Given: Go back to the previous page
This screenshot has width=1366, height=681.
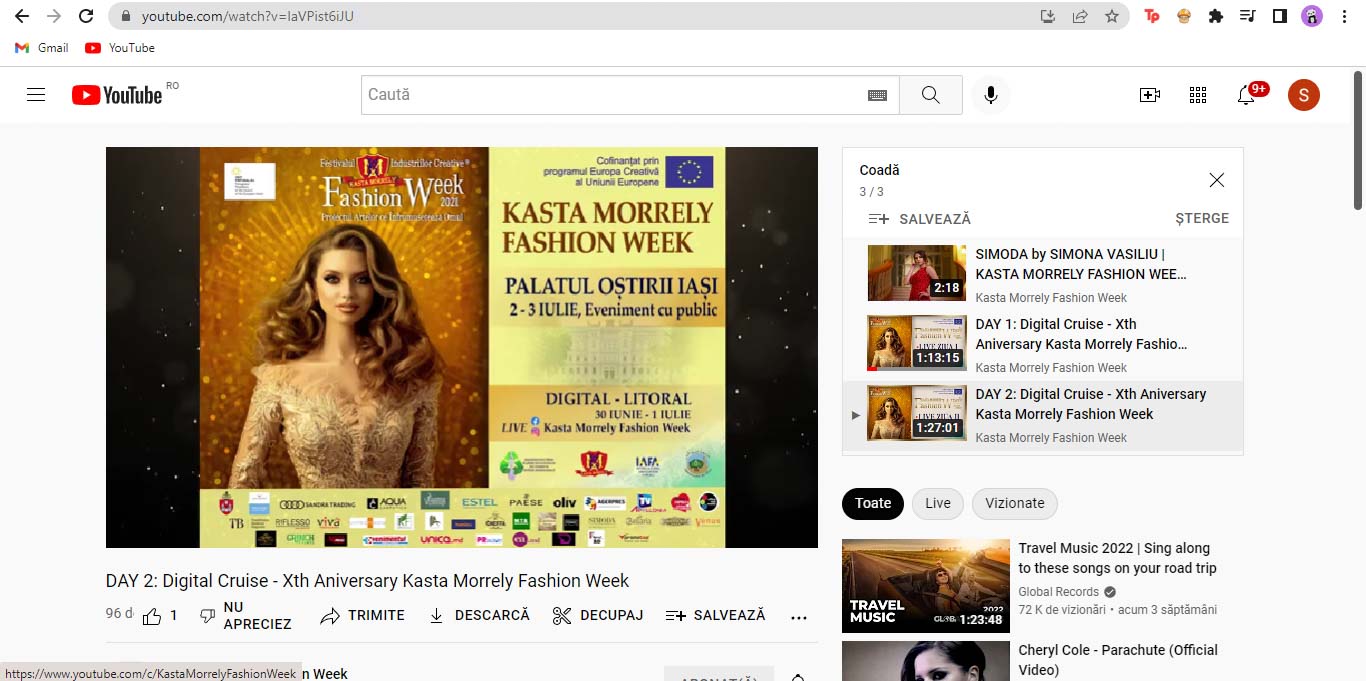Looking at the screenshot, I should pos(22,16).
